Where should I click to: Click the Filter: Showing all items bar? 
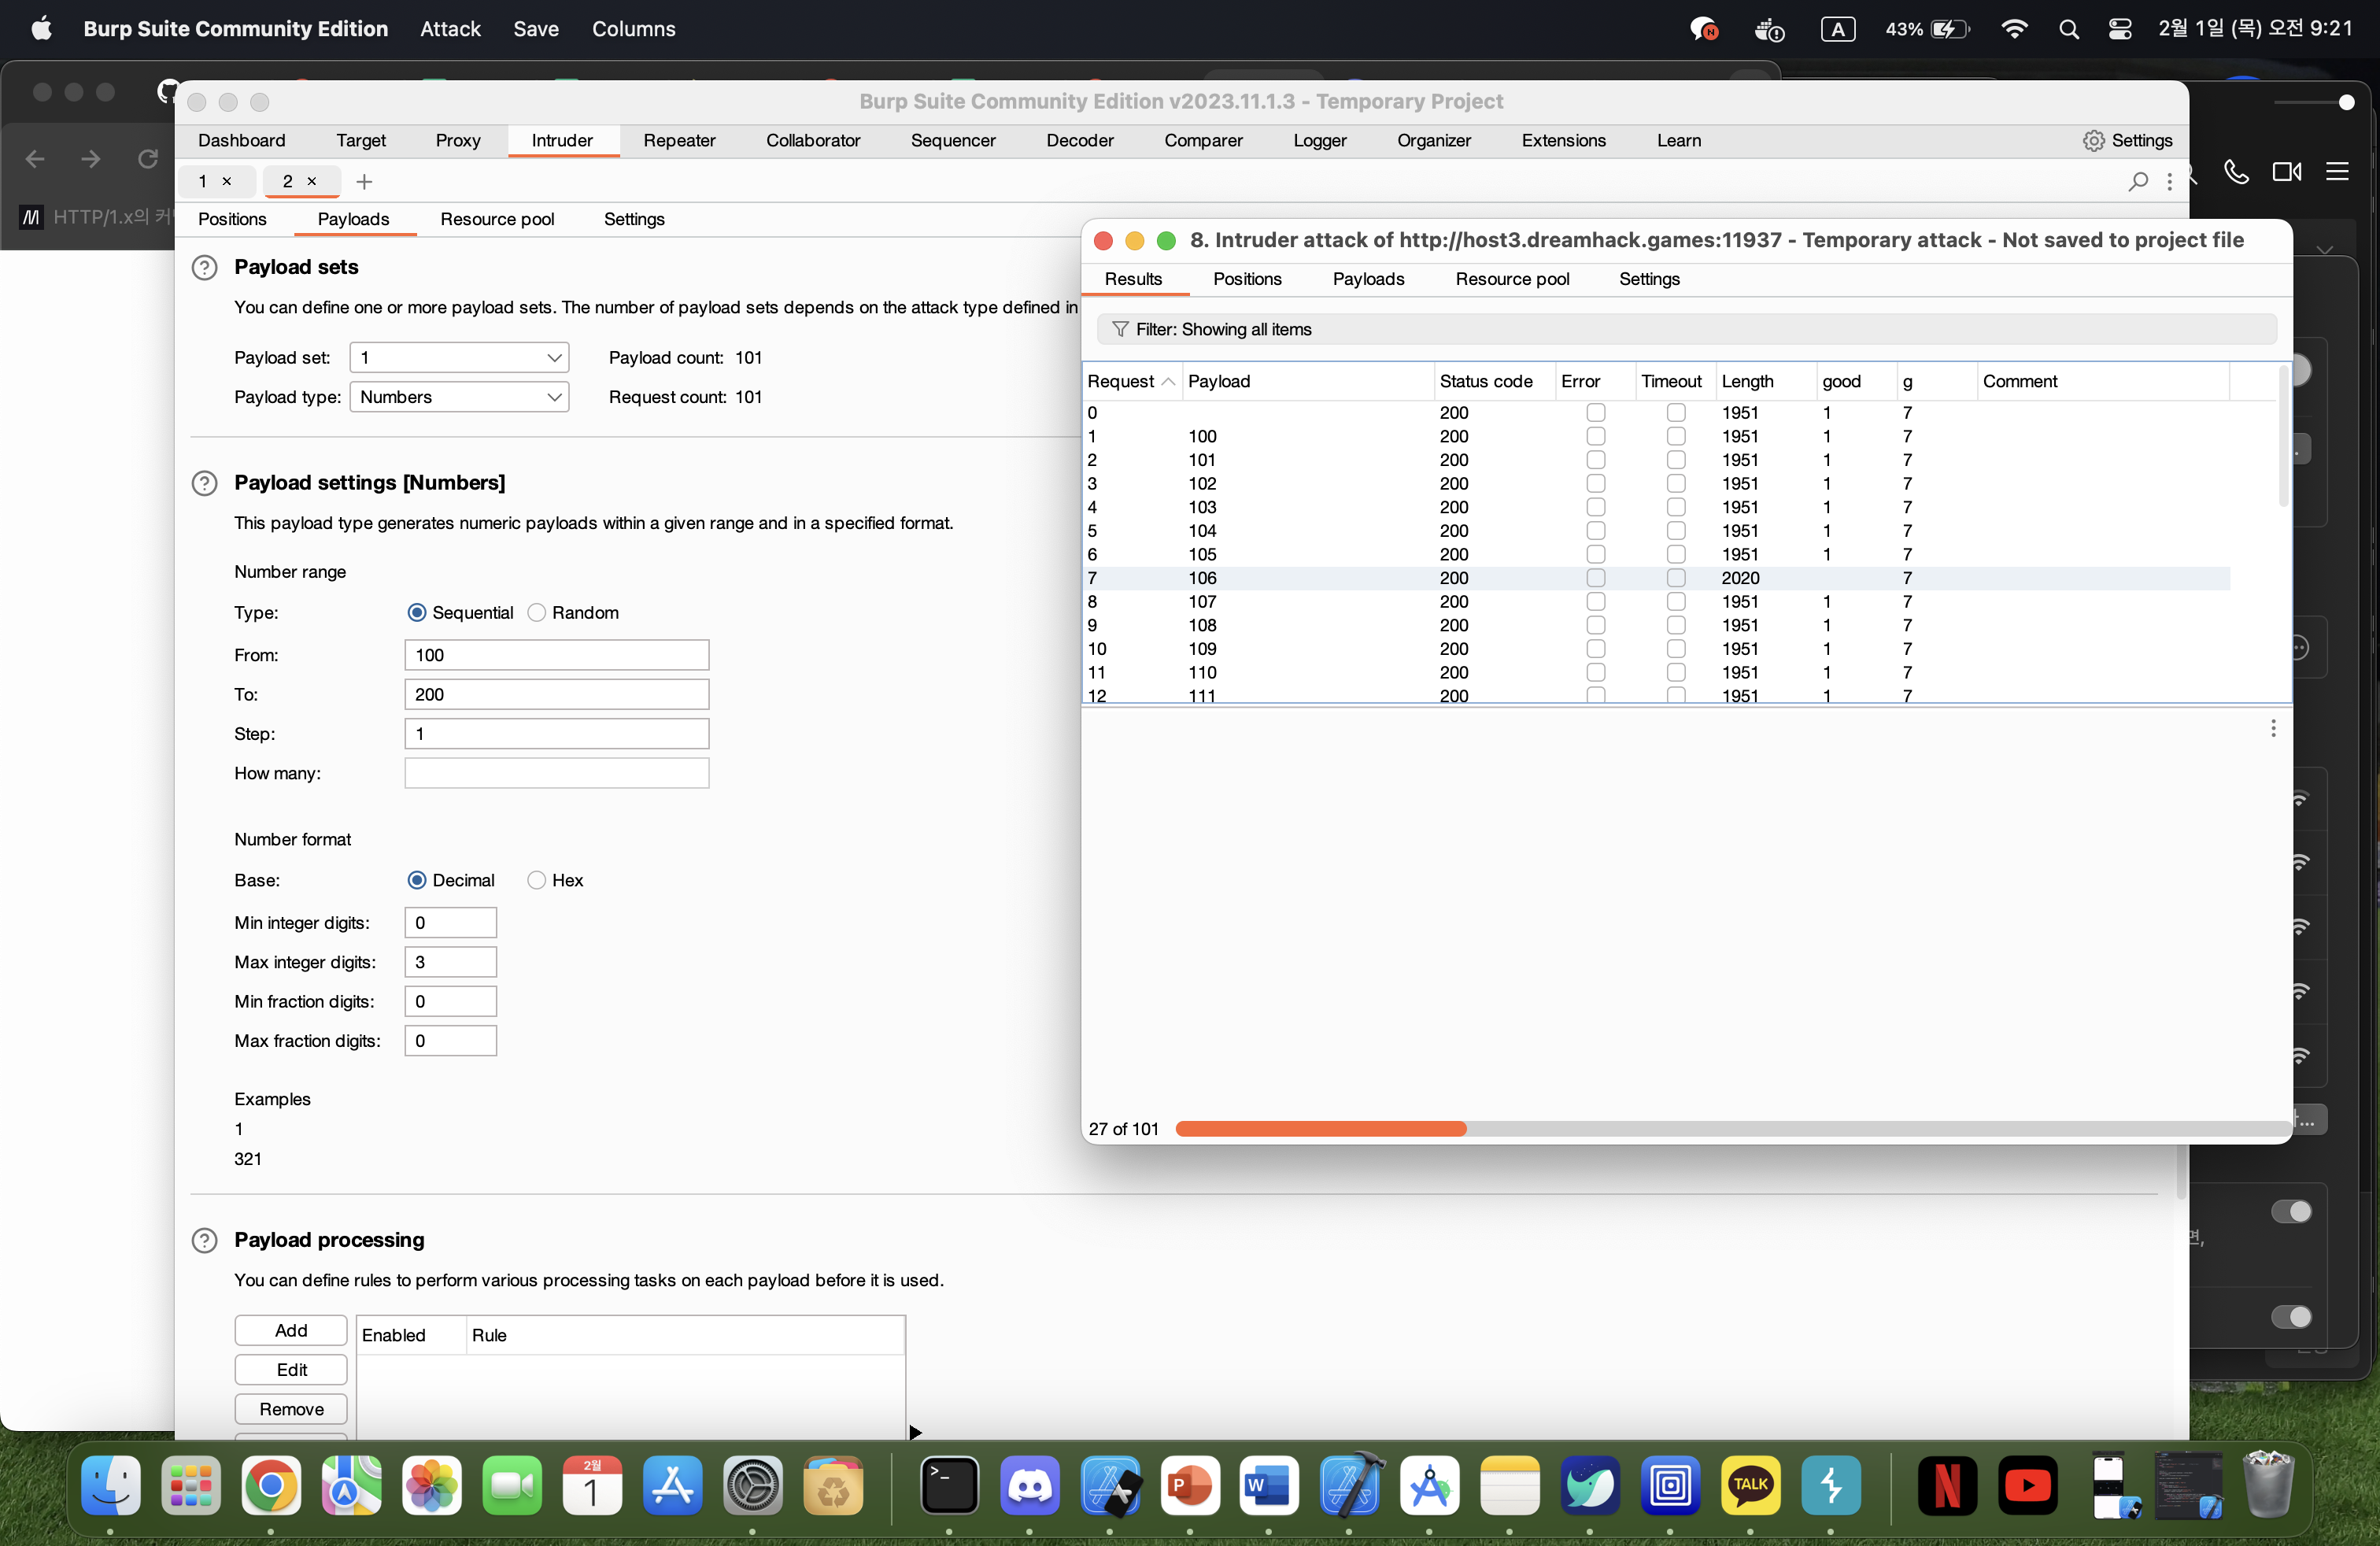[1686, 330]
